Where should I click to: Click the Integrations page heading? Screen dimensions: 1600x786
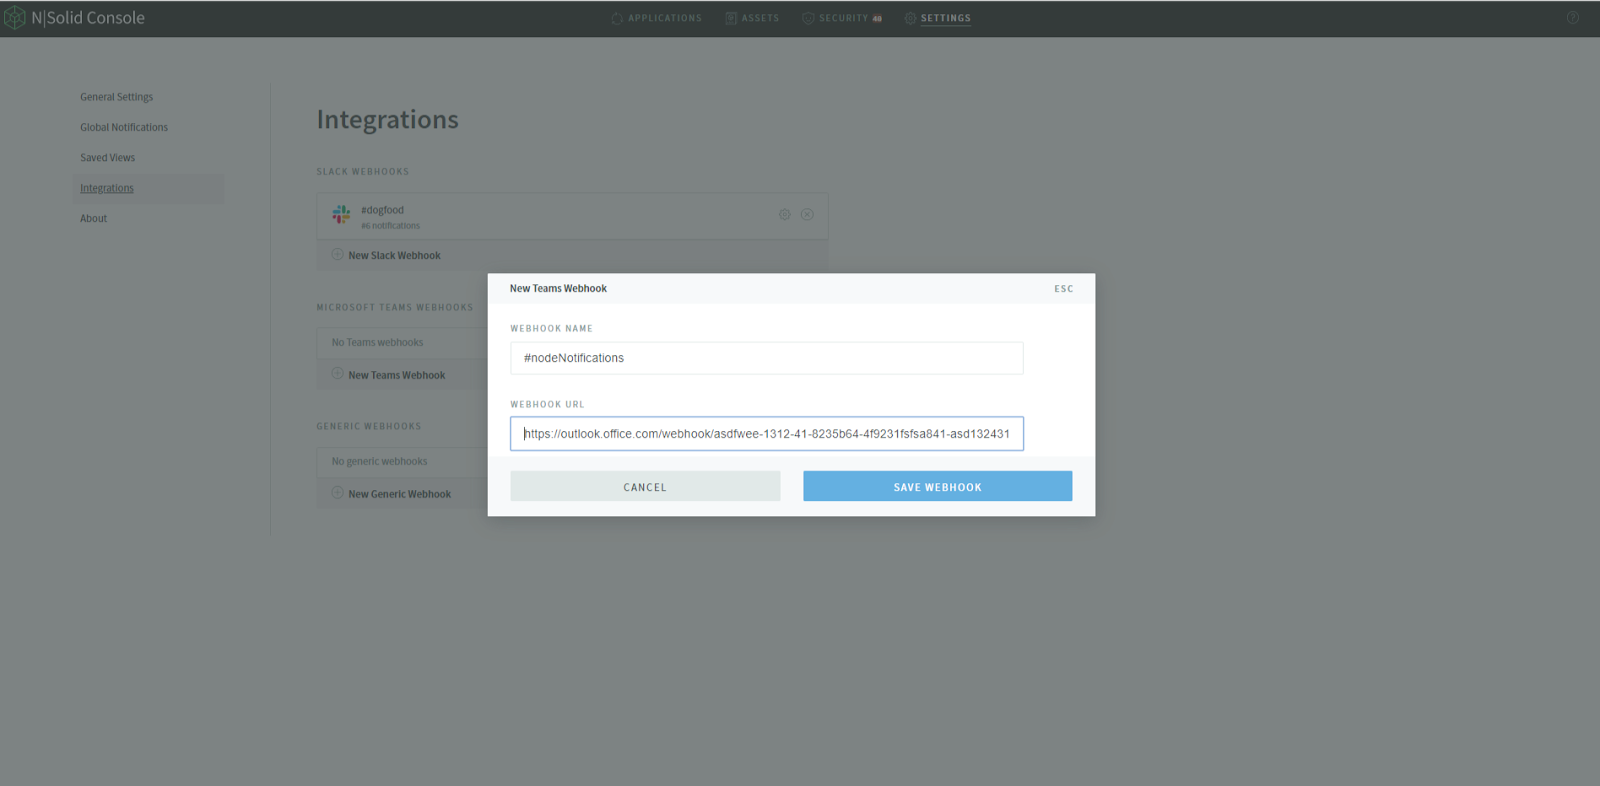[x=388, y=120]
